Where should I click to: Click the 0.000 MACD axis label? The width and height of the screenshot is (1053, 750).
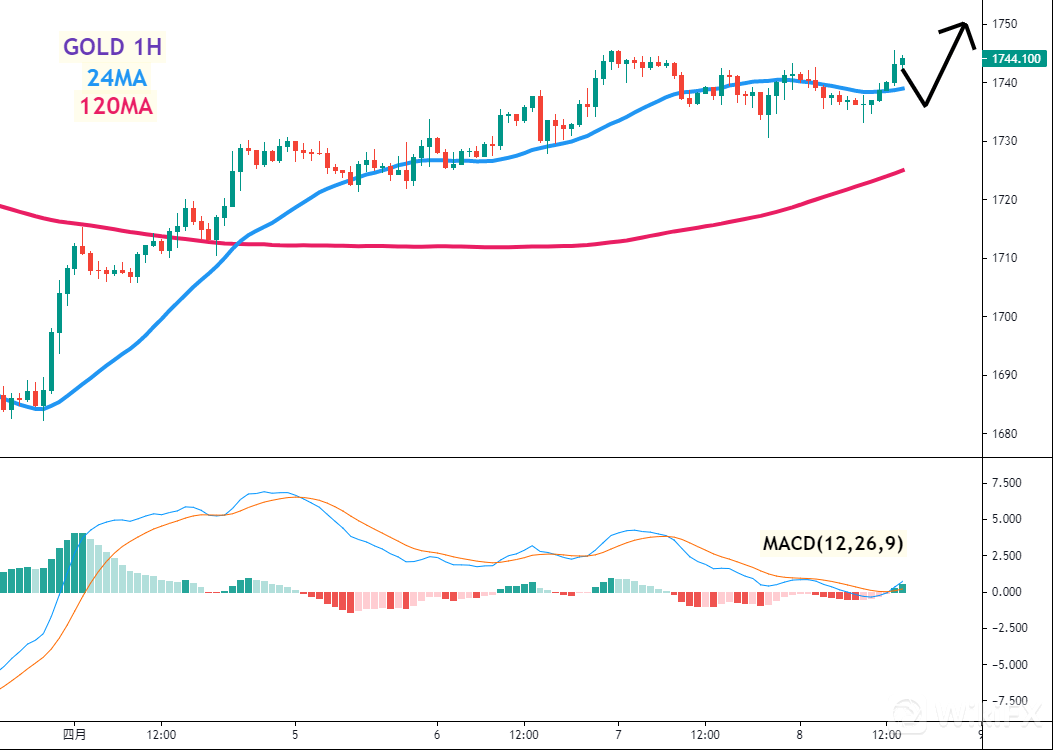pos(1007,592)
